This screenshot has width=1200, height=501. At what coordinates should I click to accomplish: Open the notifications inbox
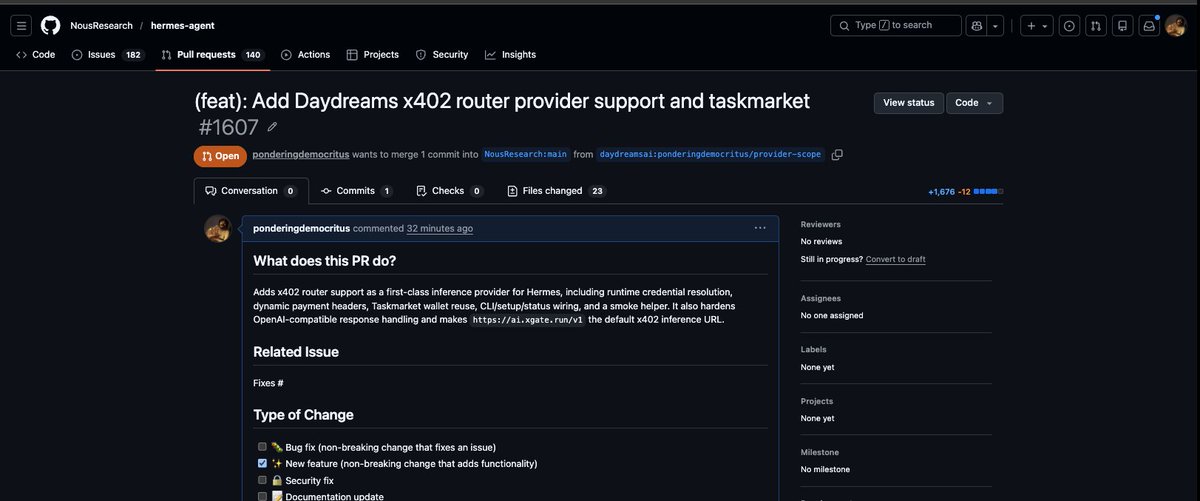click(1150, 26)
